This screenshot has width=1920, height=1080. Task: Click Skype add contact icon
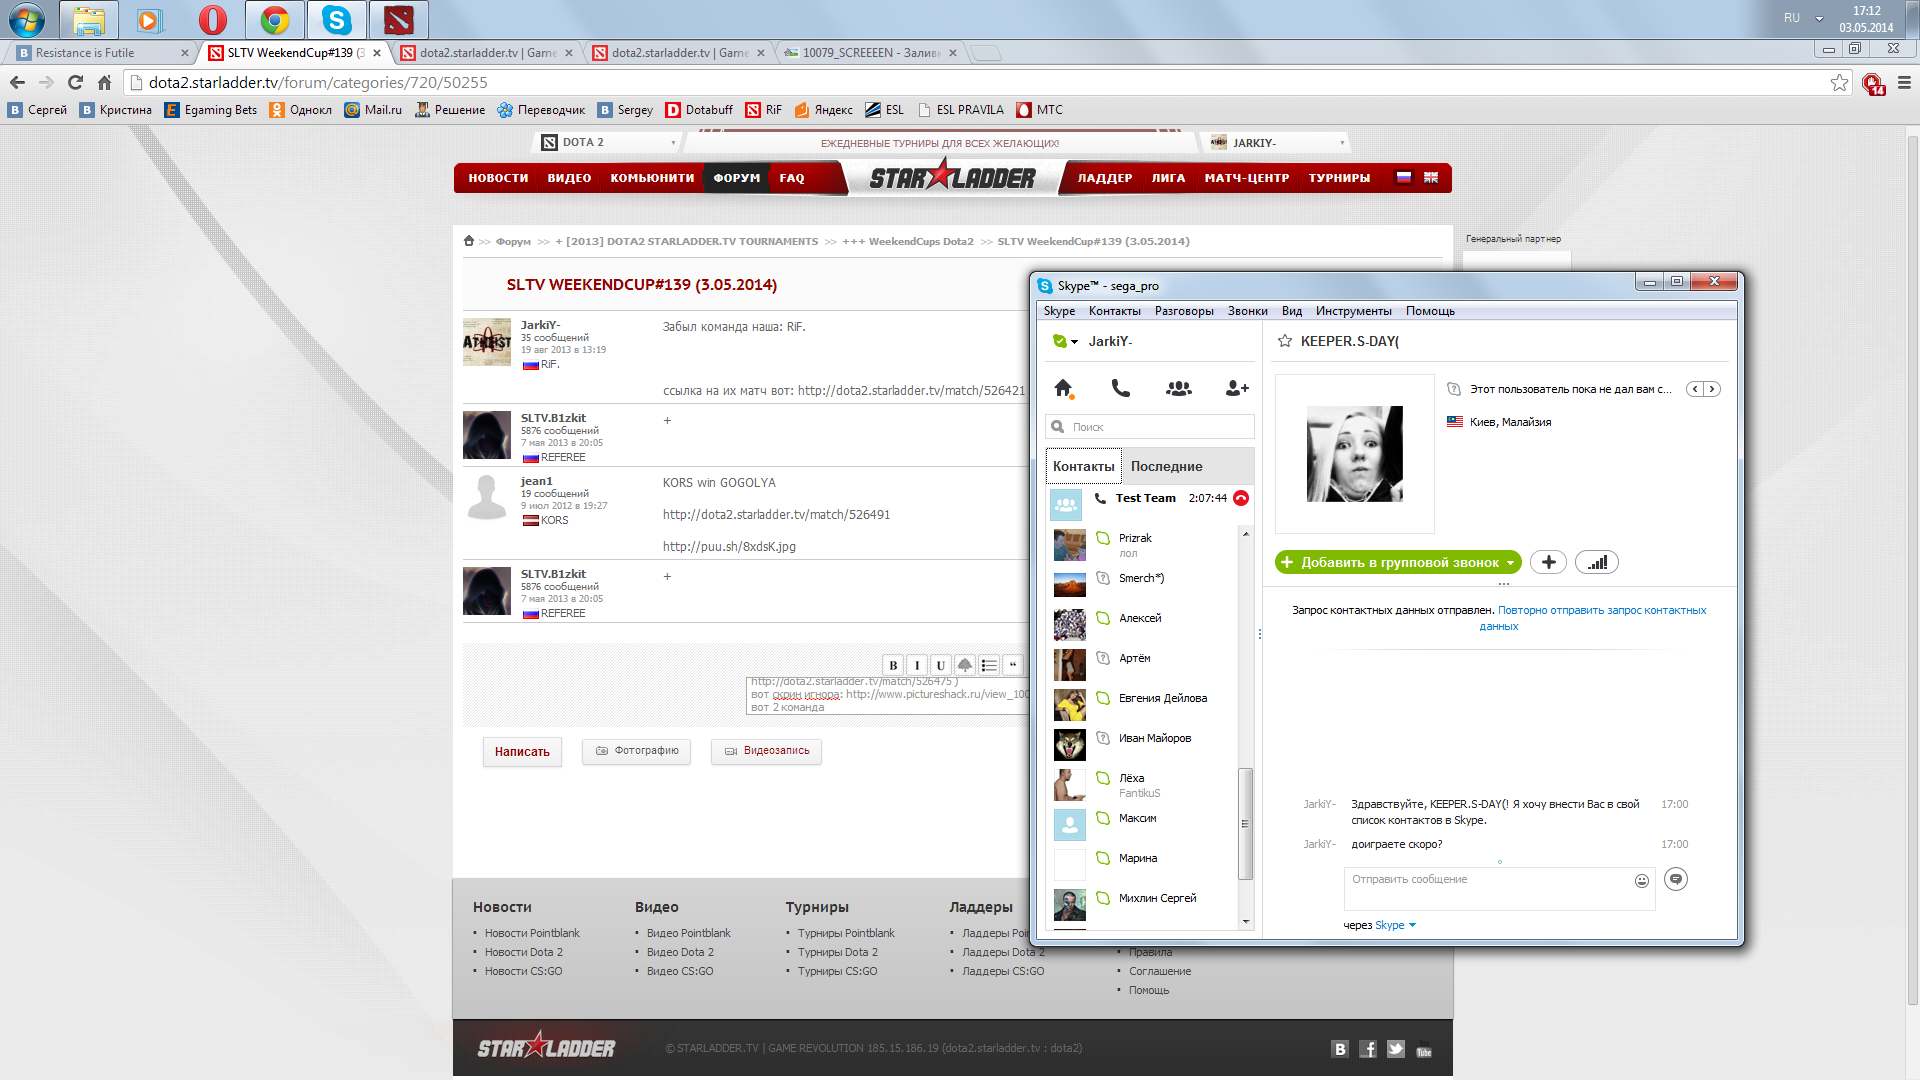point(1237,388)
